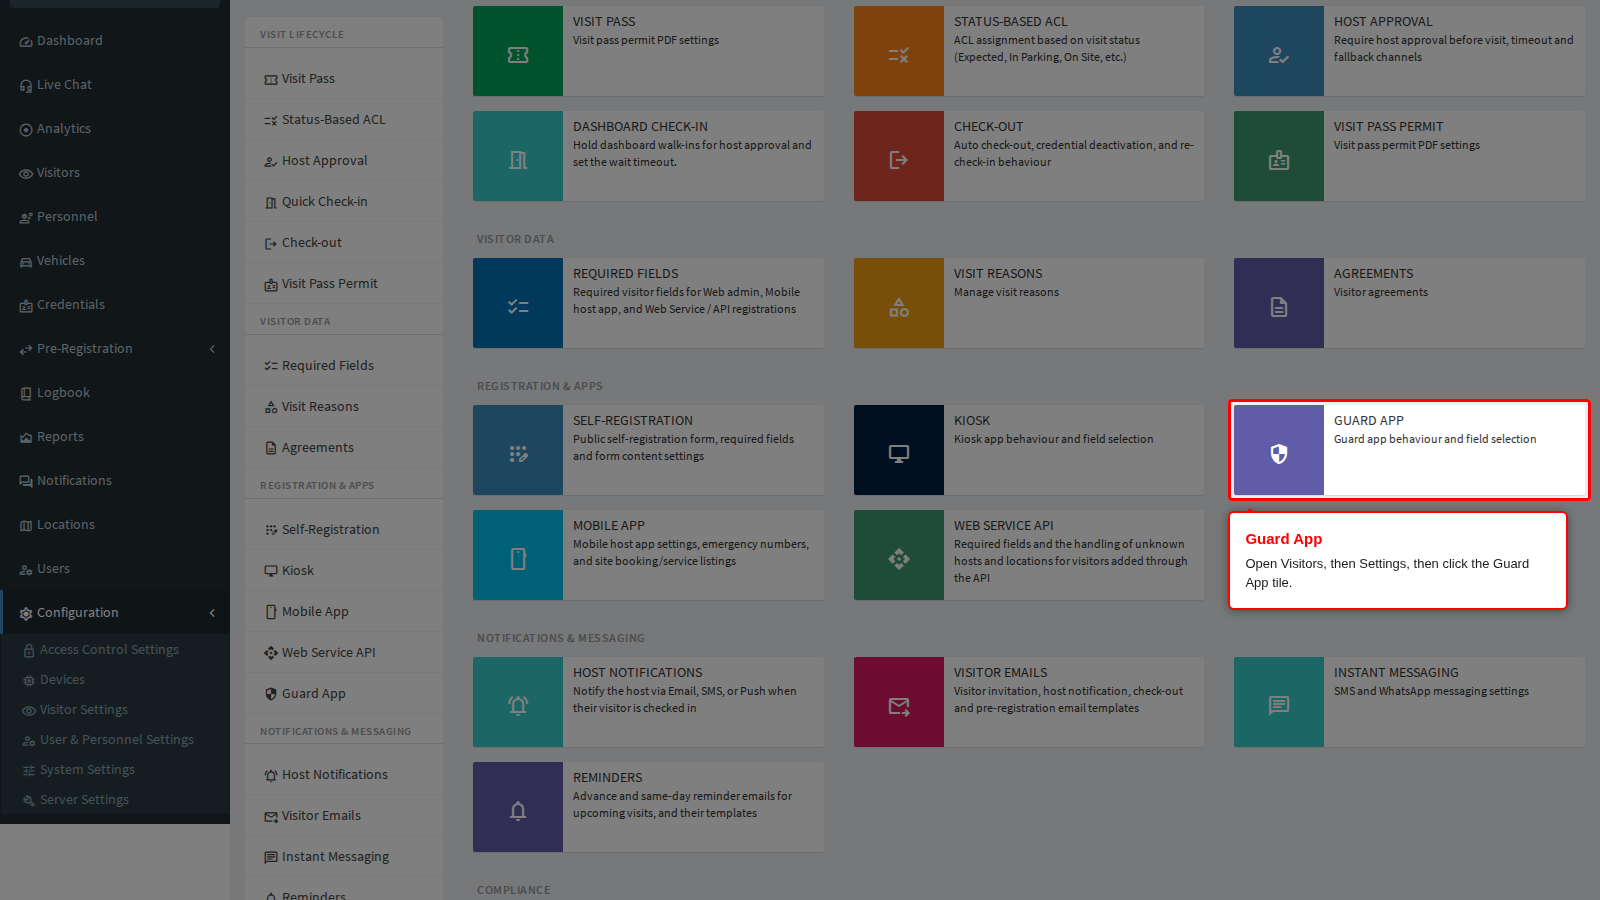Select Locations in the sidebar
This screenshot has height=900, width=1600.
pyautogui.click(x=115, y=525)
